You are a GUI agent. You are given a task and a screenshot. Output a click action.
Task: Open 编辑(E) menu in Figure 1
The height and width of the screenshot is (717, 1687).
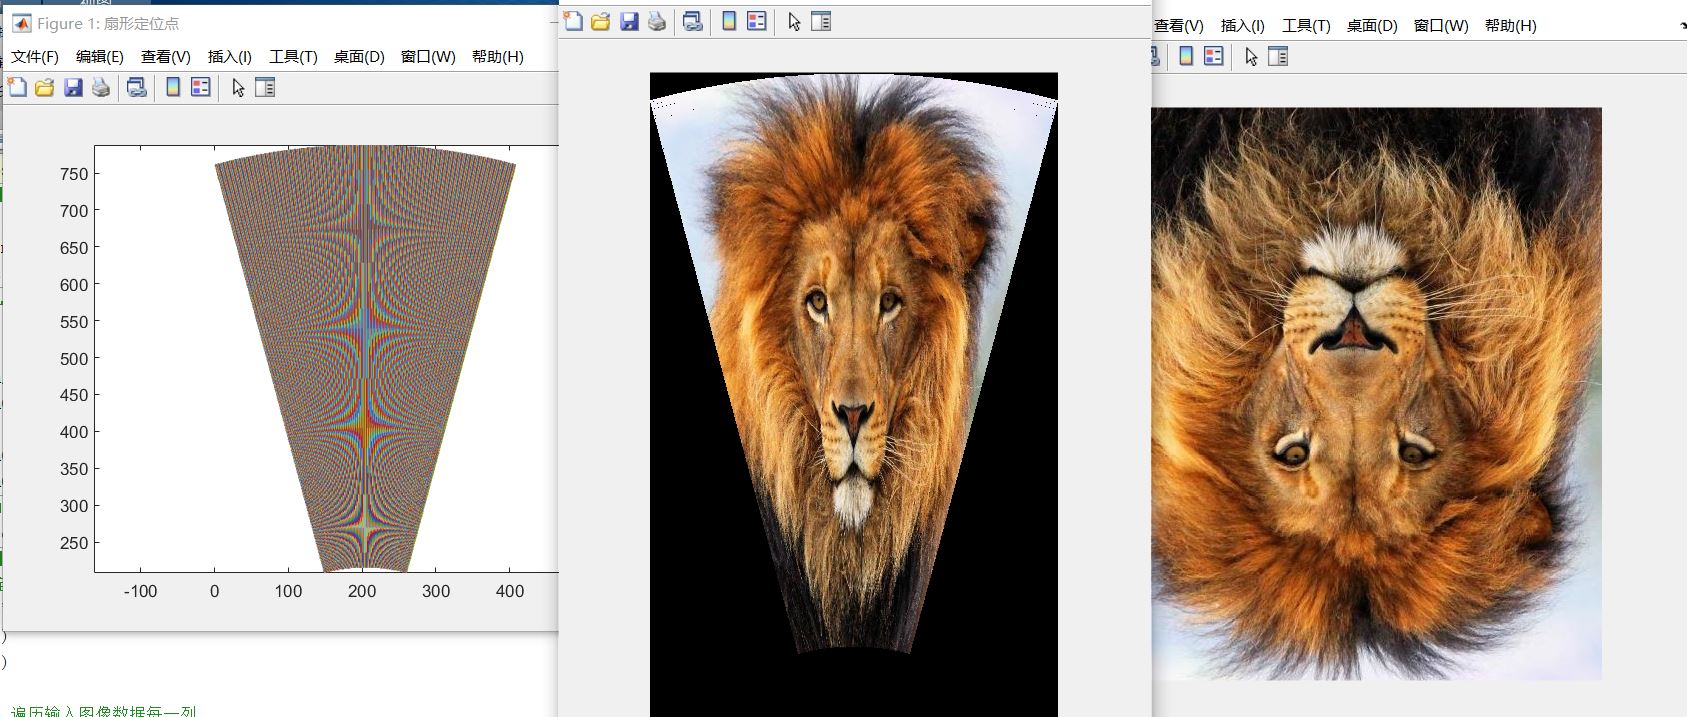coord(100,57)
